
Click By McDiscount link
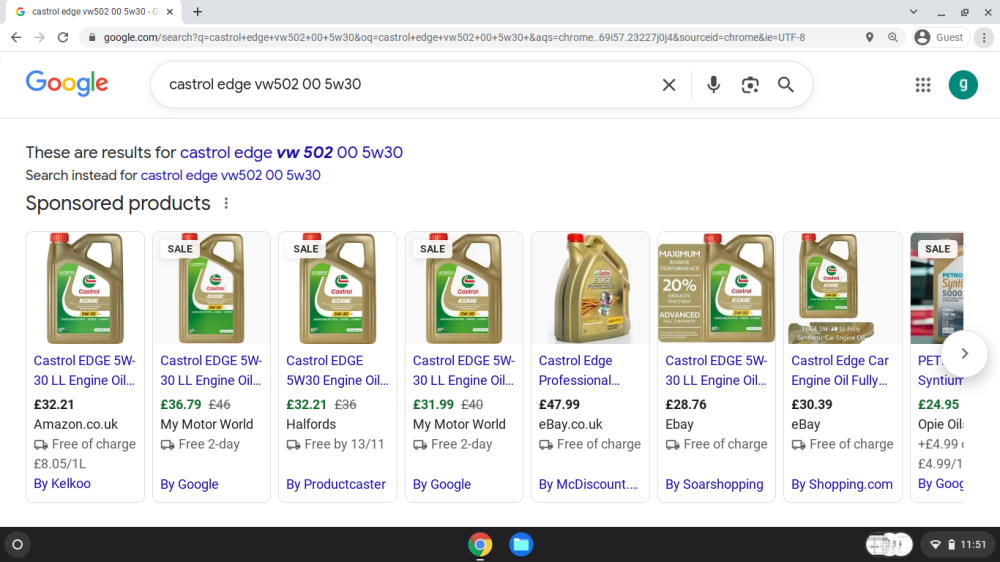588,484
